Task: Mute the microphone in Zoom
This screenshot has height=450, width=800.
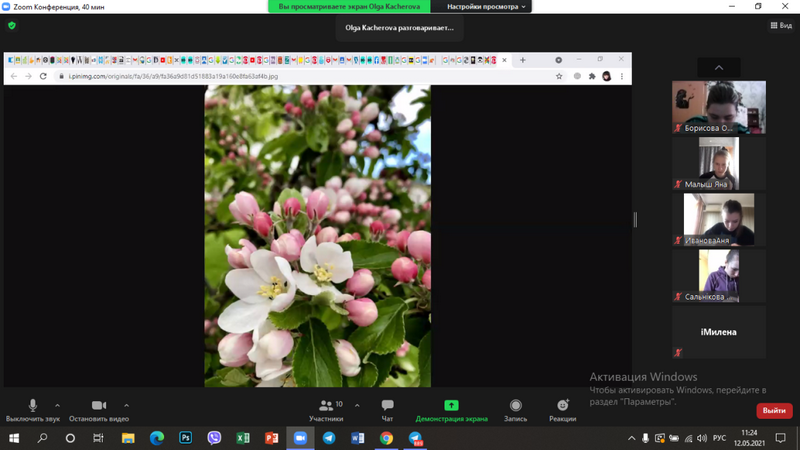Action: click(x=33, y=411)
